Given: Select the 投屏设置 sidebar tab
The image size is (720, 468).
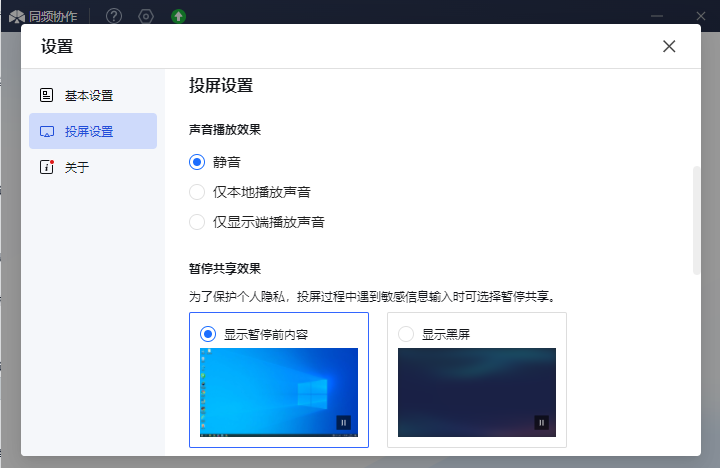Looking at the screenshot, I should tap(93, 131).
